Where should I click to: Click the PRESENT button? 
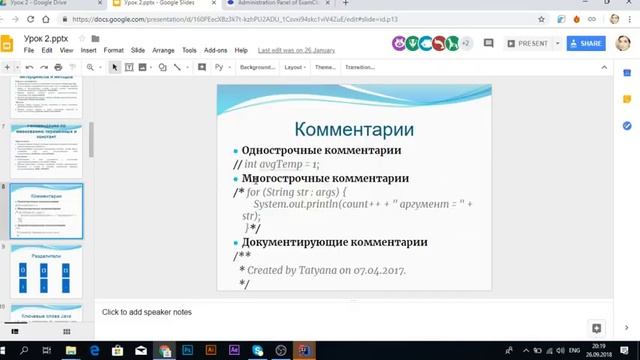pos(527,43)
